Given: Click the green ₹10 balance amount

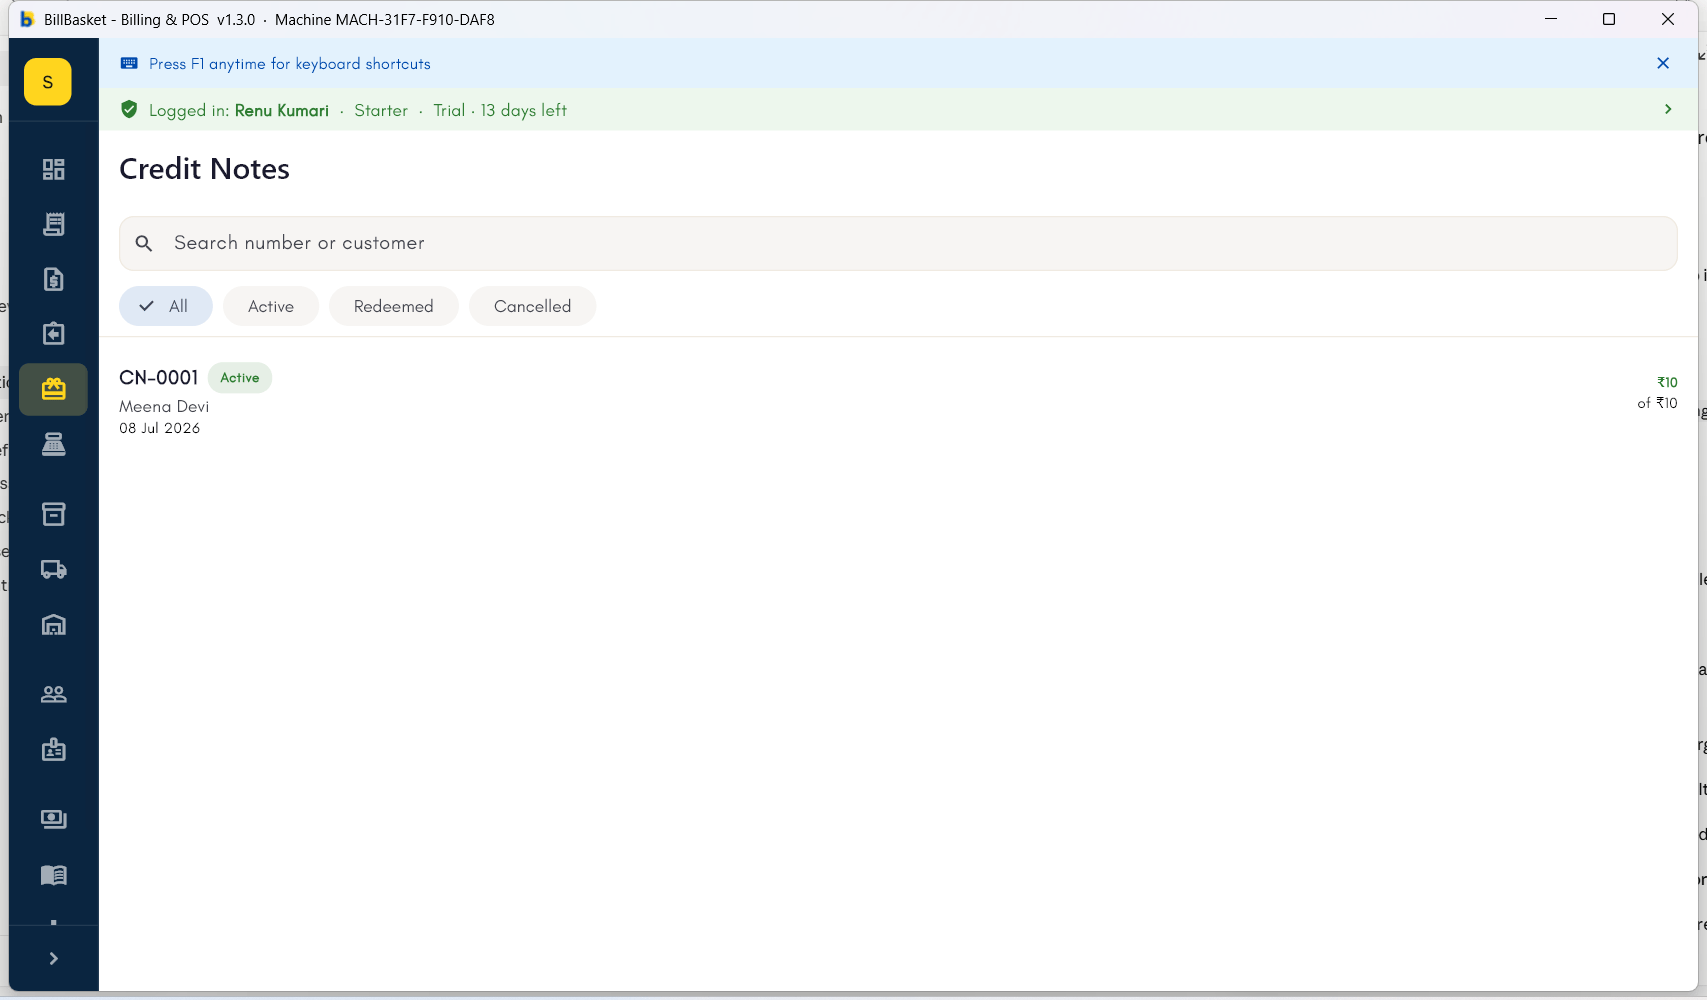Looking at the screenshot, I should (x=1667, y=382).
